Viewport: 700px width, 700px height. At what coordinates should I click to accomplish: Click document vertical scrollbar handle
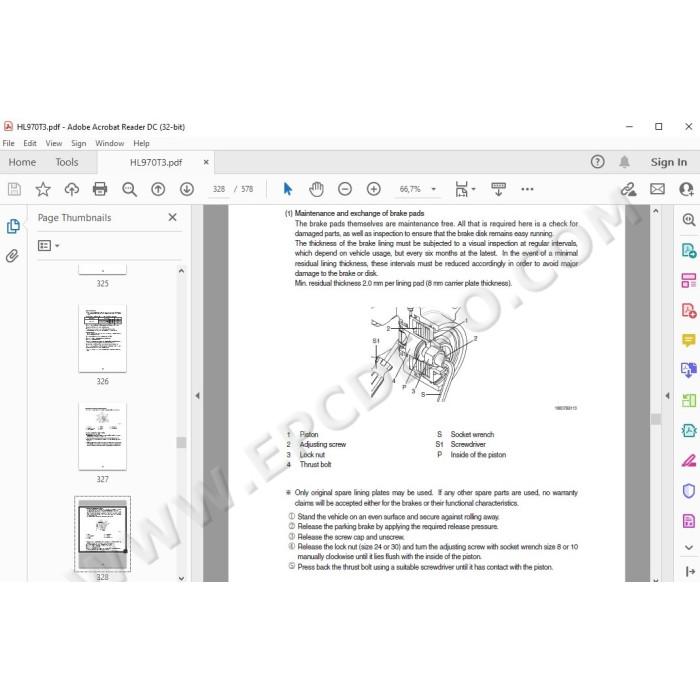[655, 419]
